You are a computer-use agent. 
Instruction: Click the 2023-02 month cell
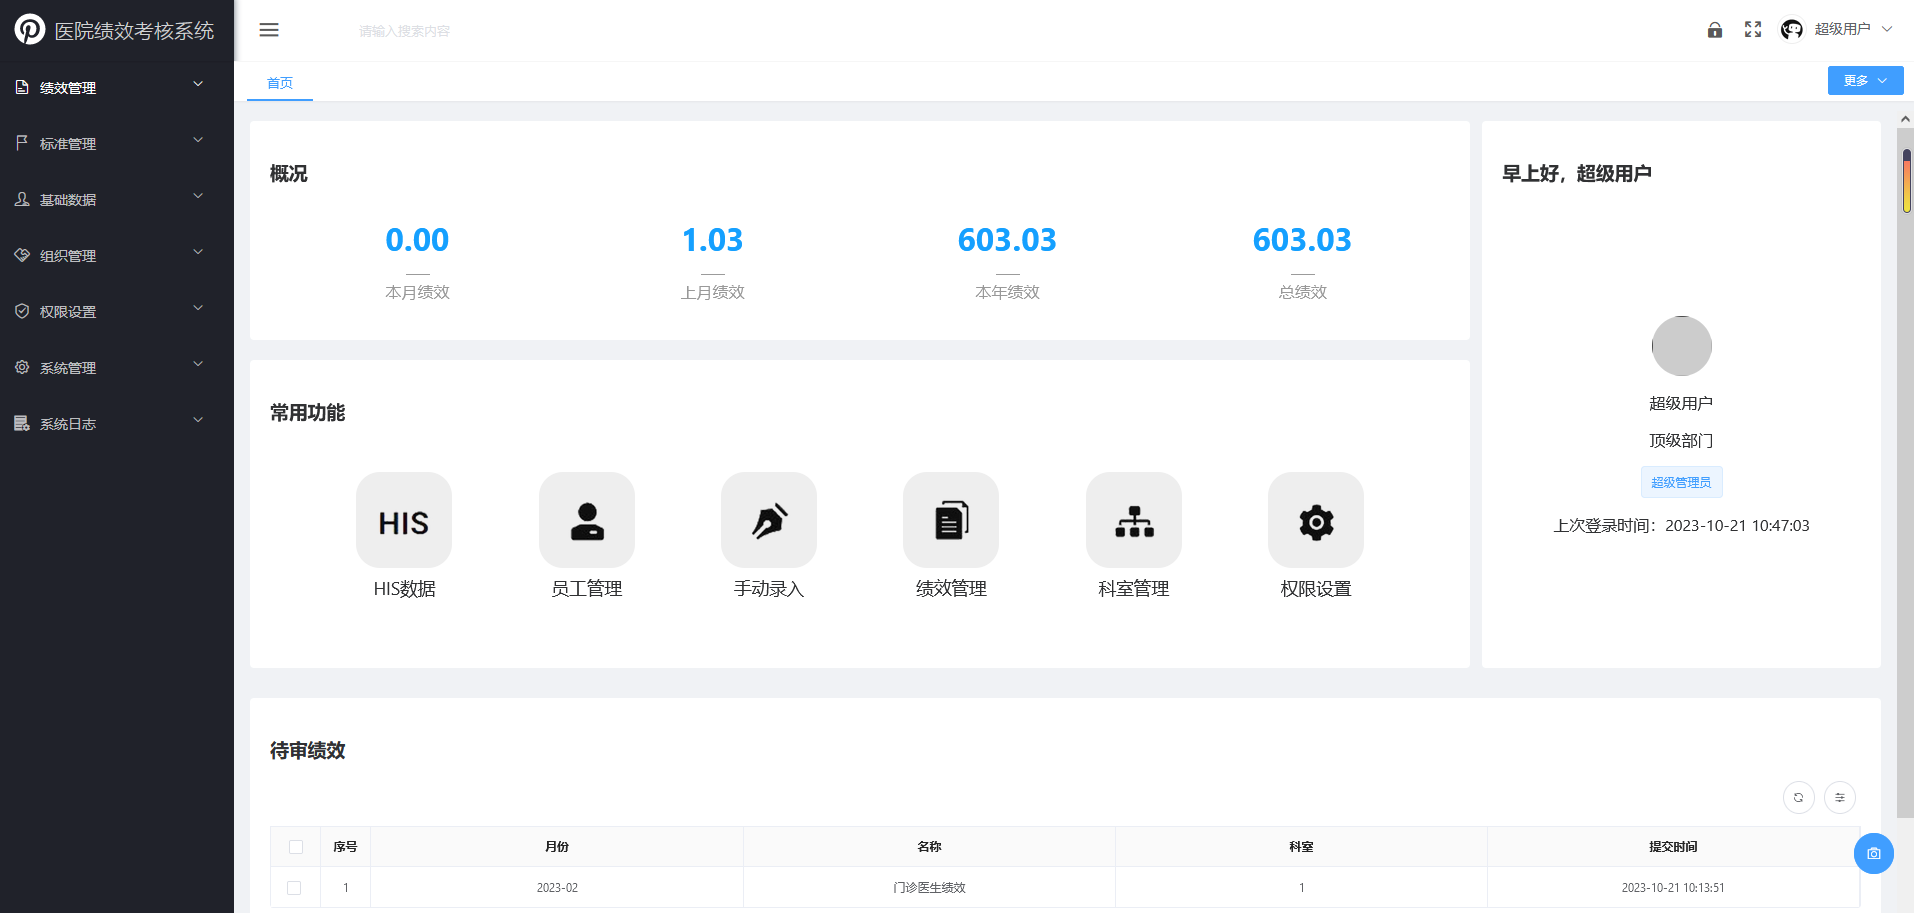click(x=557, y=888)
